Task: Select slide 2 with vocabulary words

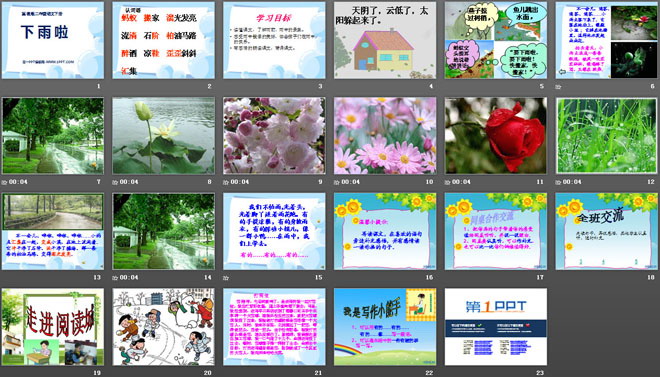Action: 163,40
